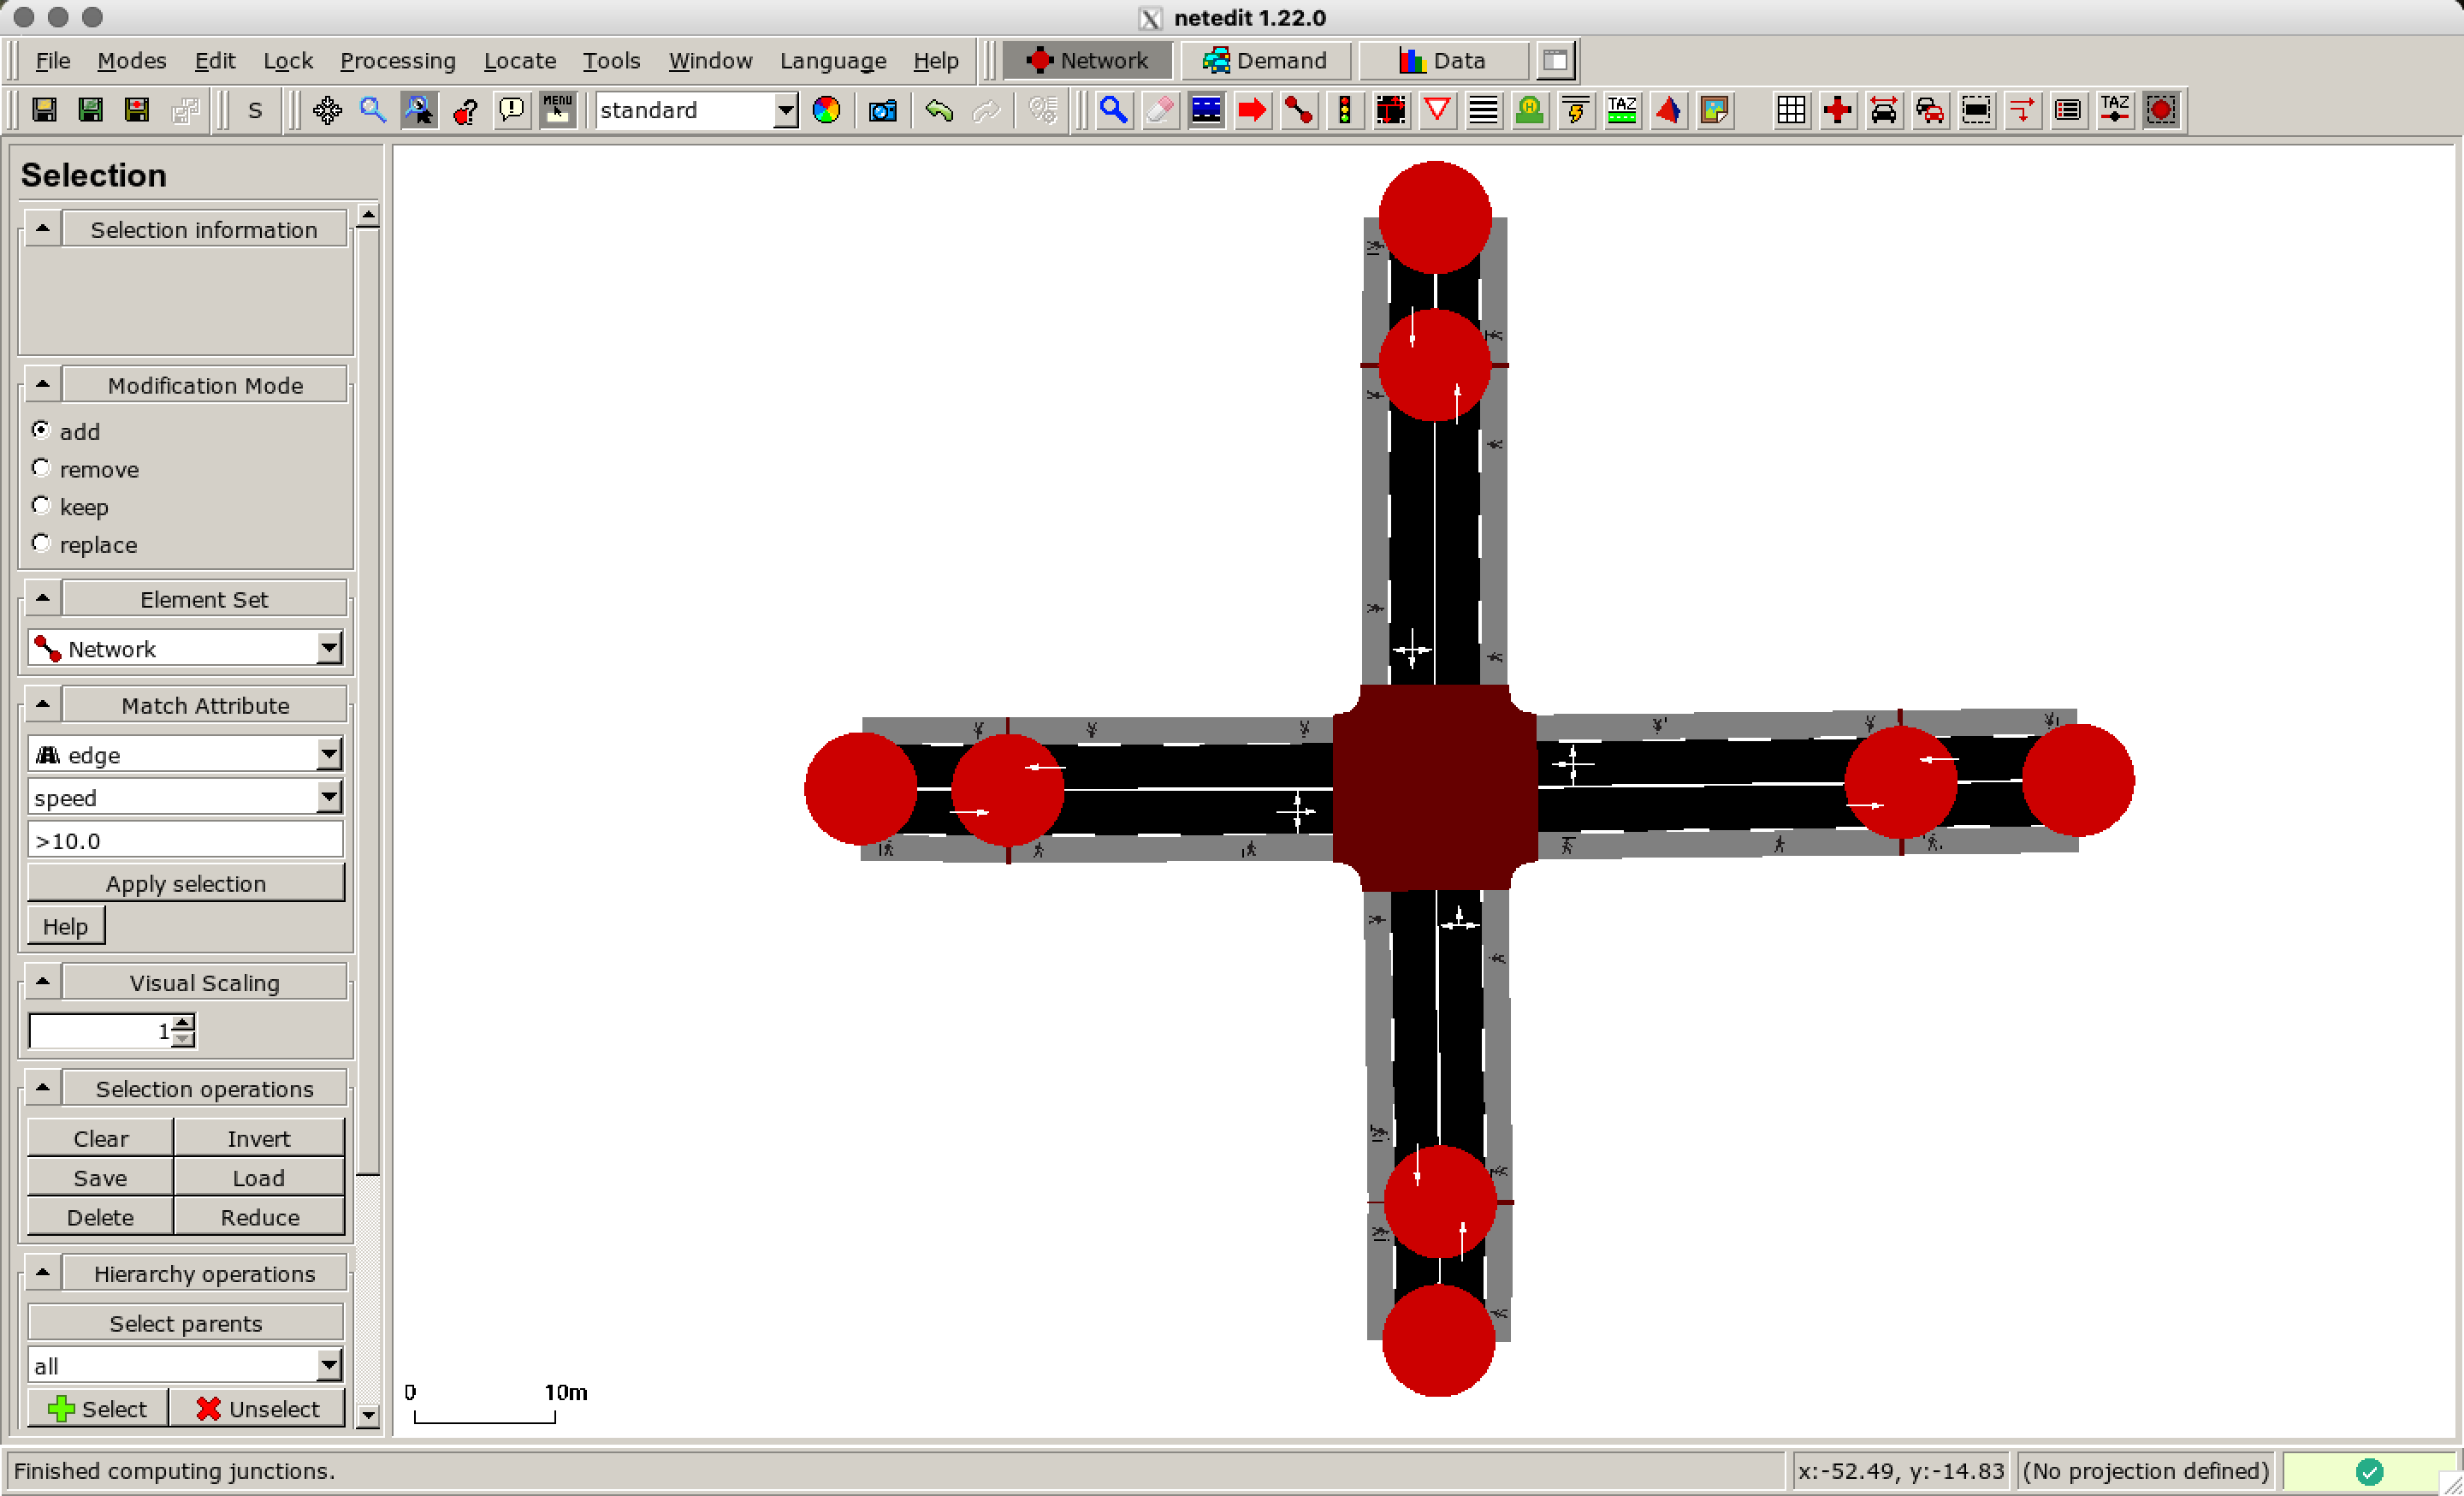The image size is (2464, 1496).
Task: Switch to traffic light edit mode
Action: tap(1345, 110)
